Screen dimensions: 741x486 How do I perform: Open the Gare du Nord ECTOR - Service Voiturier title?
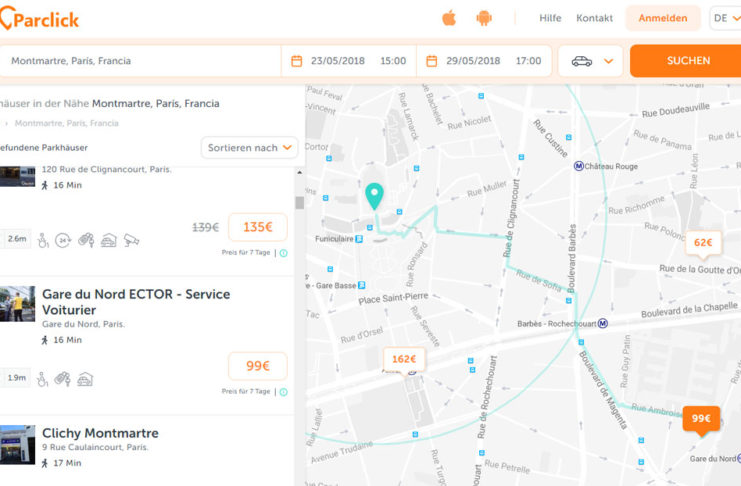136,302
